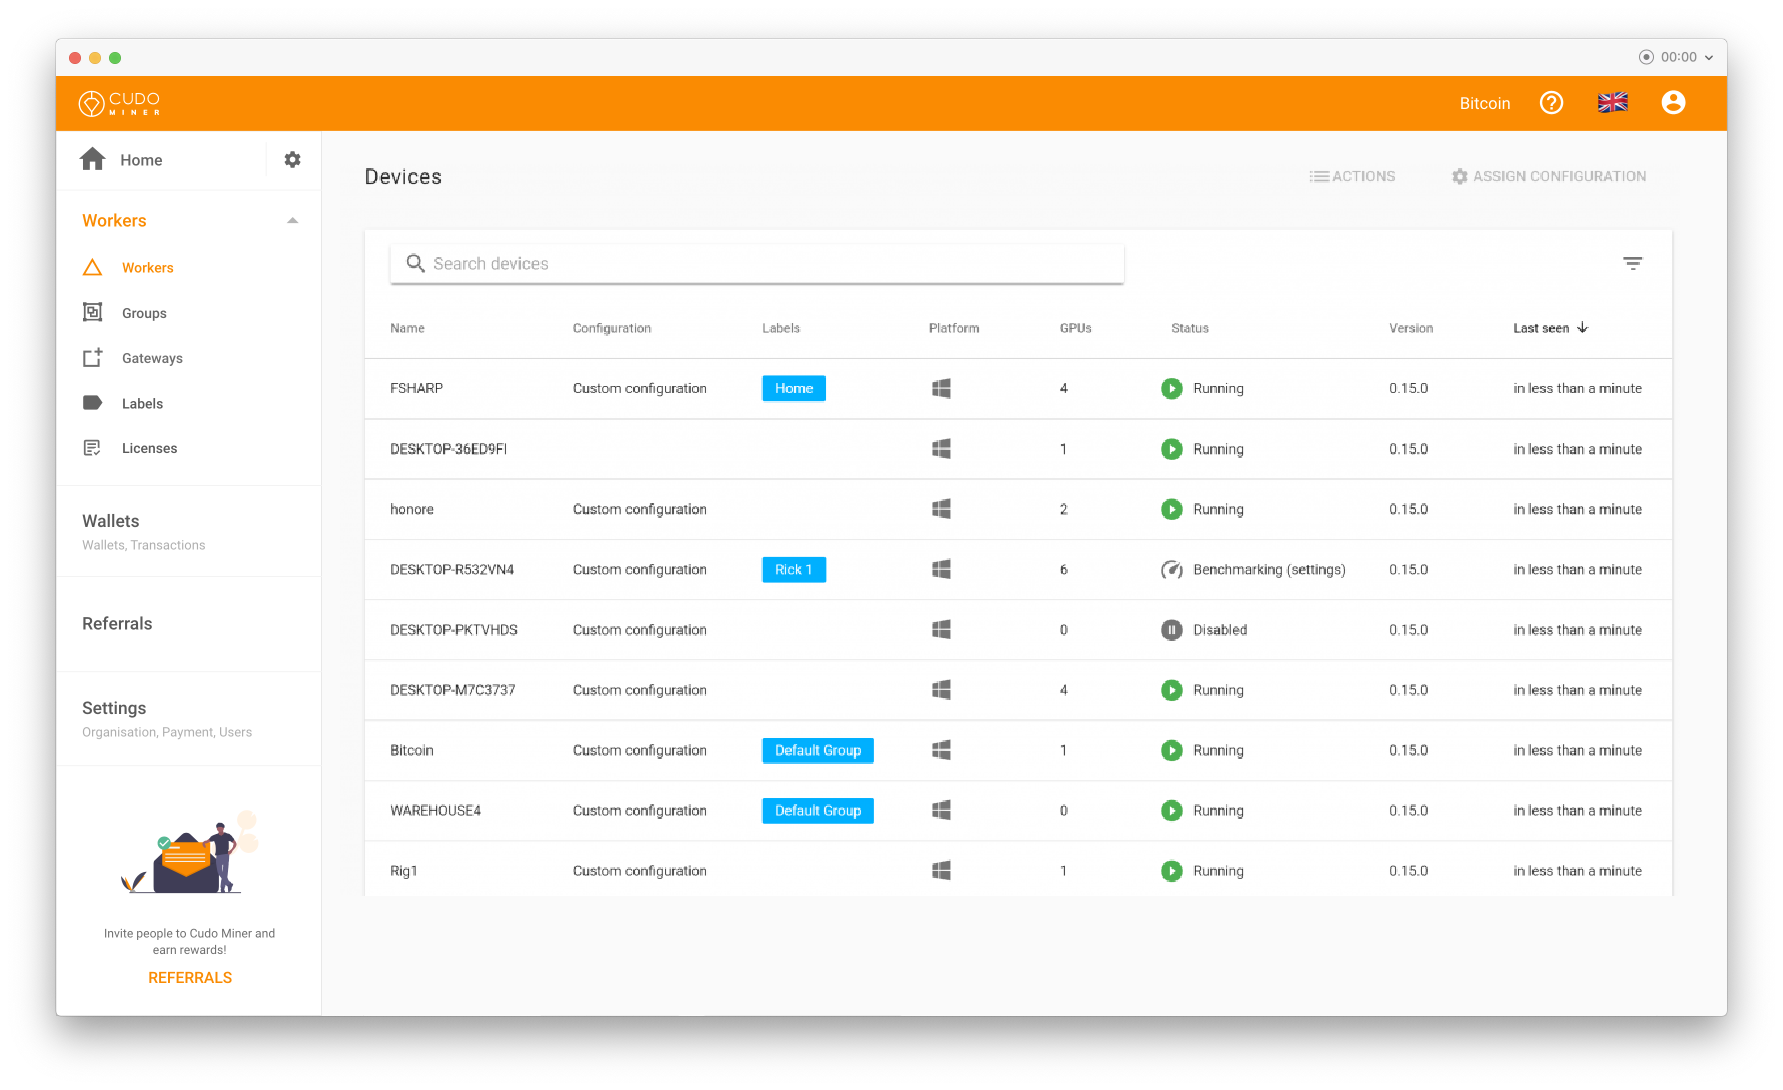Open the Referrals menu item
This screenshot has width=1783, height=1090.
tap(117, 623)
